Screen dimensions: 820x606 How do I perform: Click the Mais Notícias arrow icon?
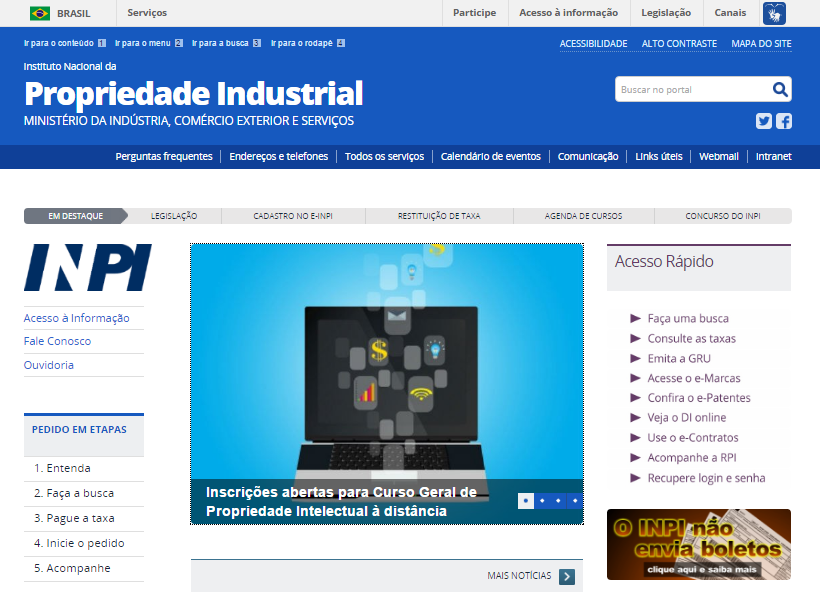pyautogui.click(x=567, y=576)
